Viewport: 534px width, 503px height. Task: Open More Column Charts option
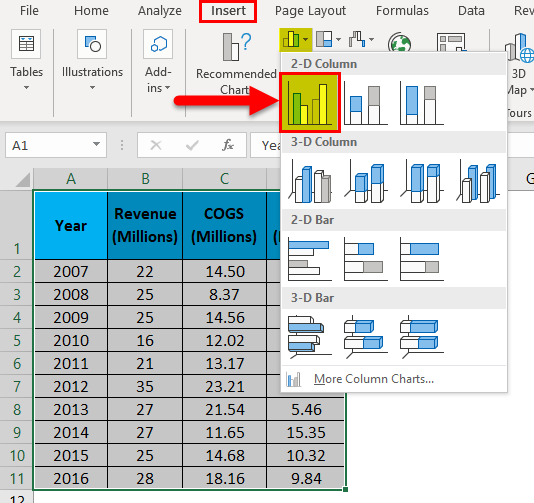[394, 379]
